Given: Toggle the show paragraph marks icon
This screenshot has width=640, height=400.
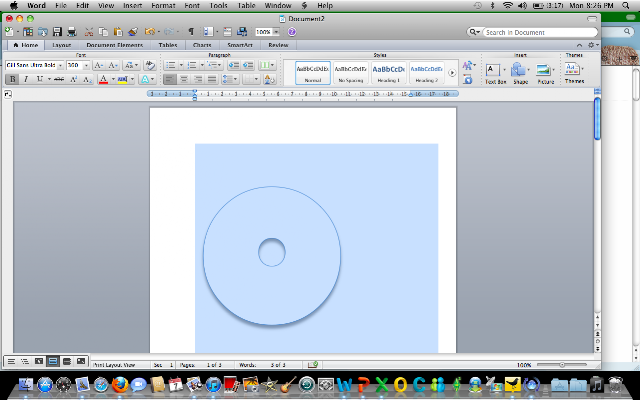Looking at the screenshot, I should 191,32.
